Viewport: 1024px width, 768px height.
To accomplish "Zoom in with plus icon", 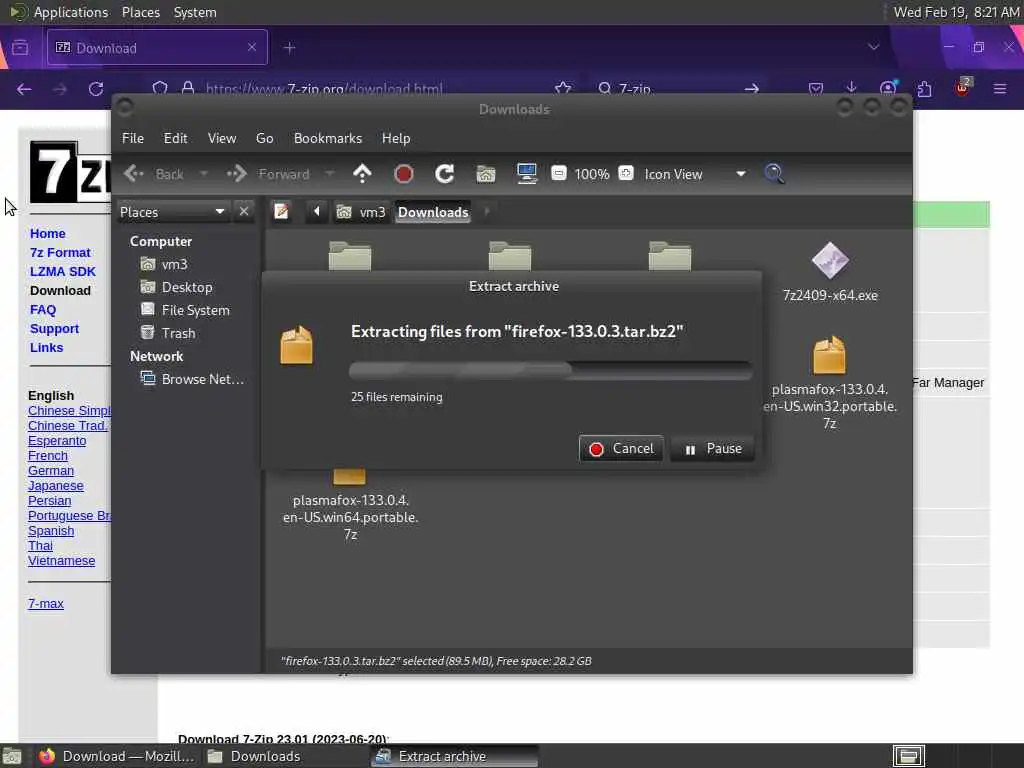I will click(x=626, y=173).
